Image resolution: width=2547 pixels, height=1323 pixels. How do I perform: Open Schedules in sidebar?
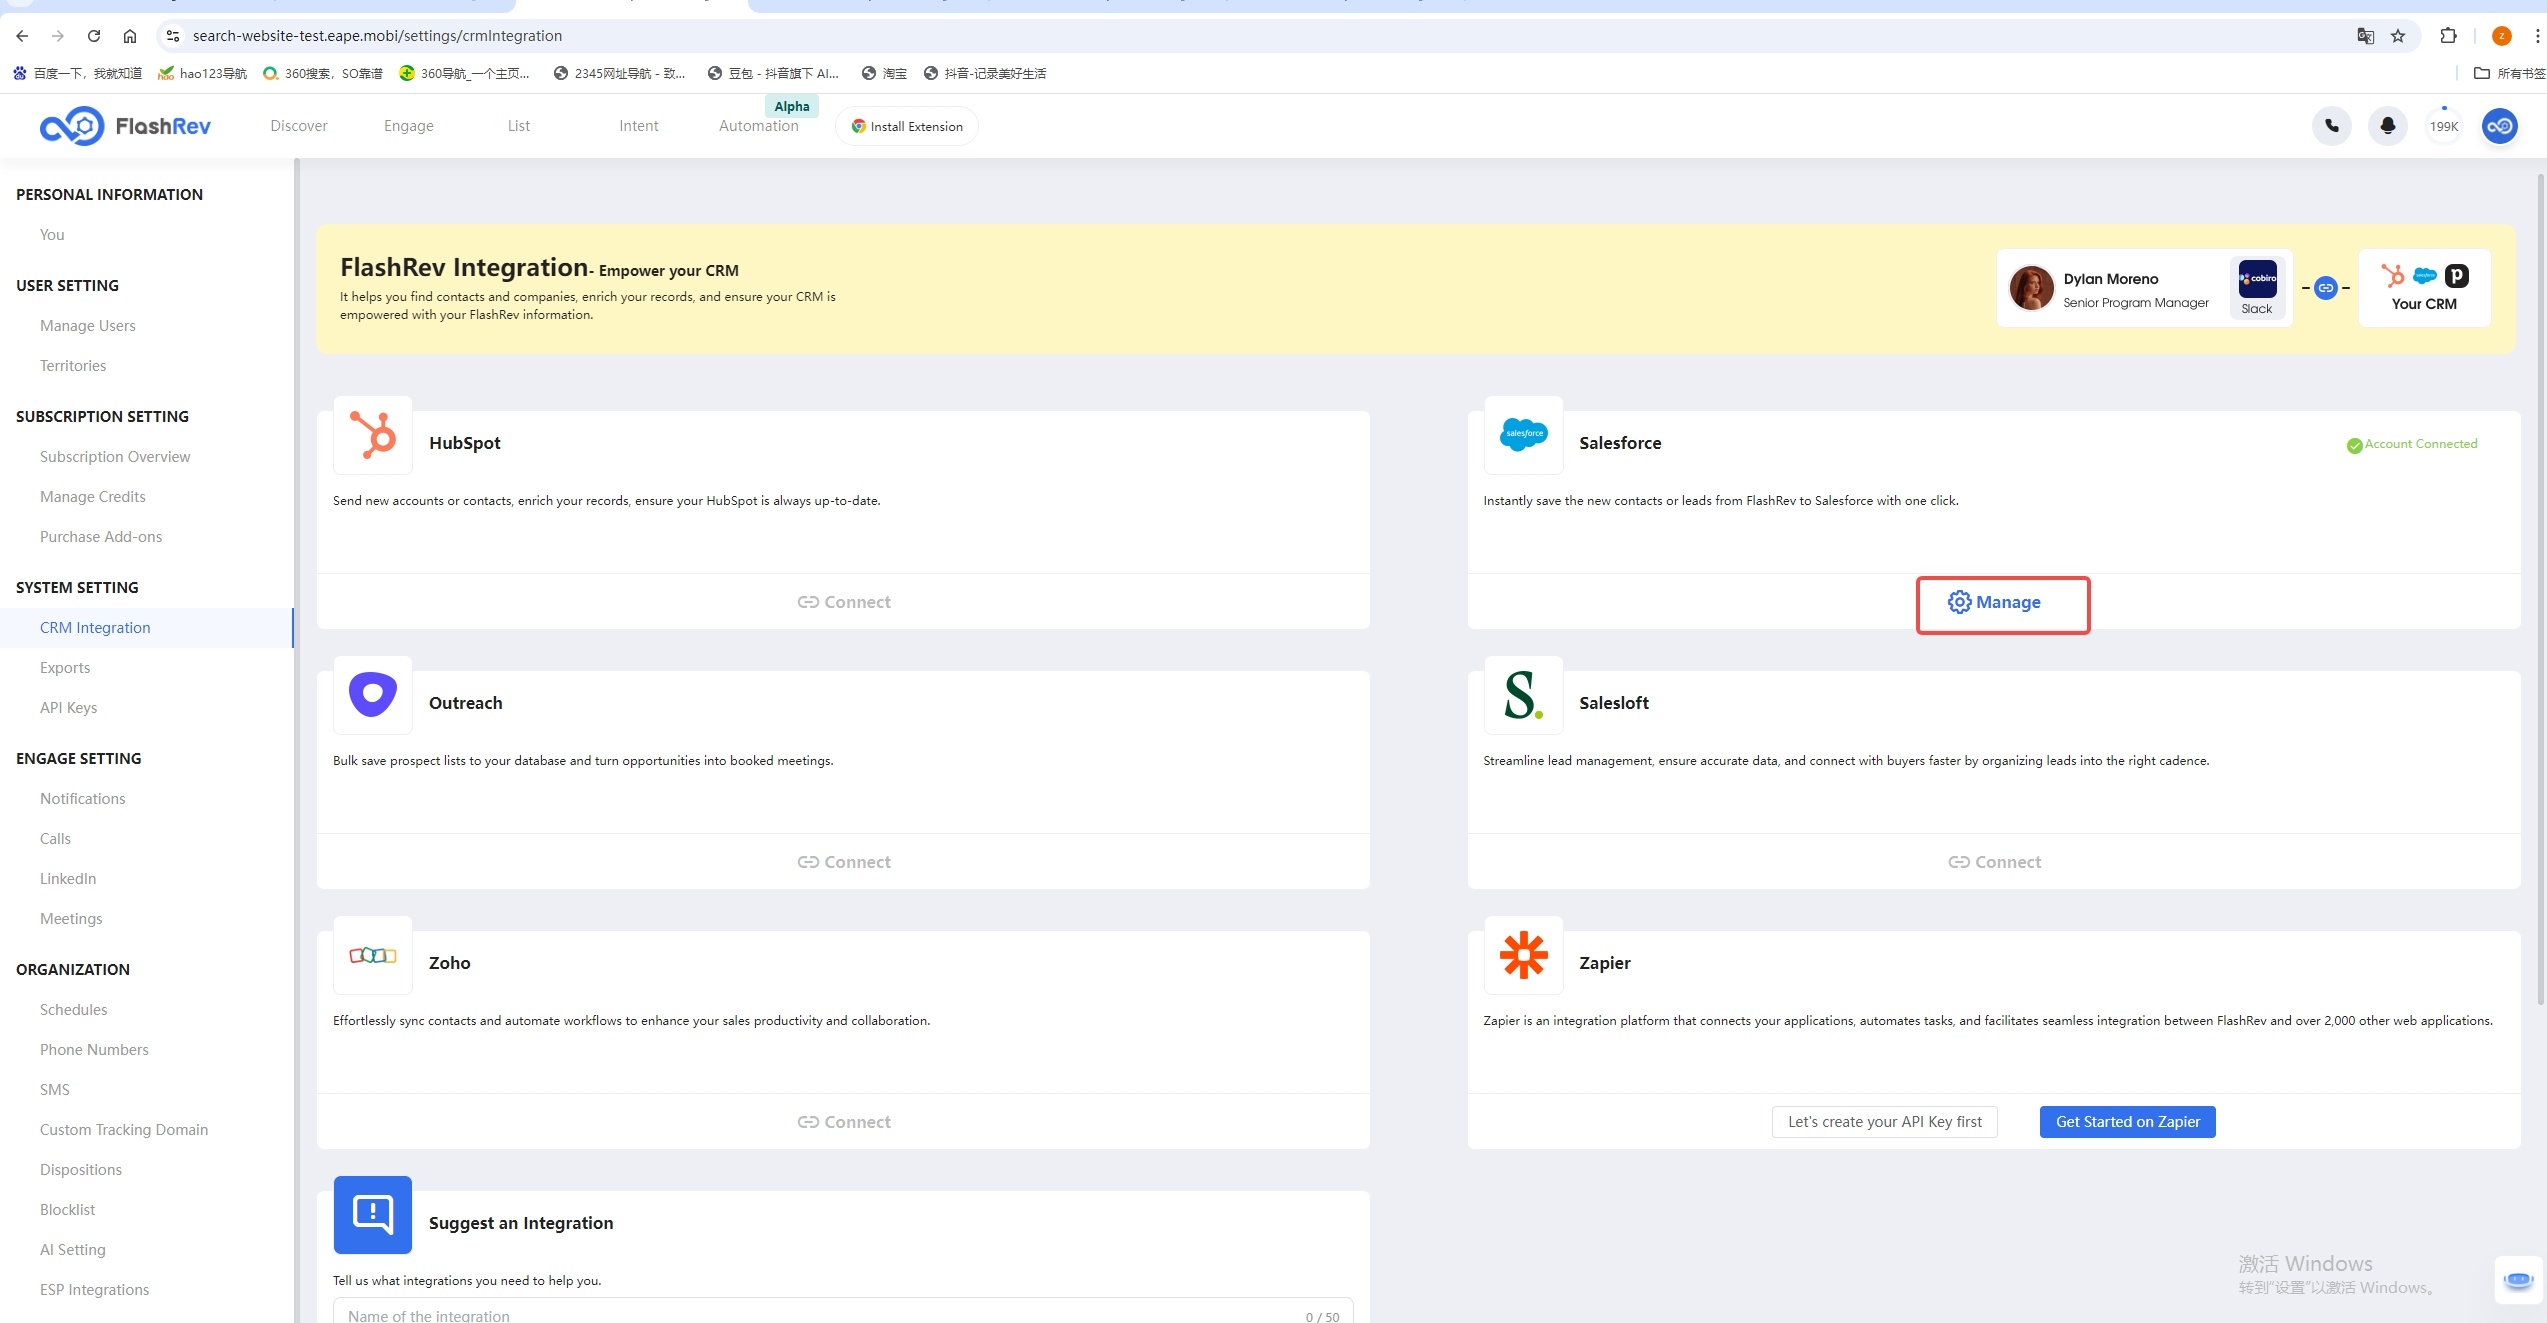74,1010
